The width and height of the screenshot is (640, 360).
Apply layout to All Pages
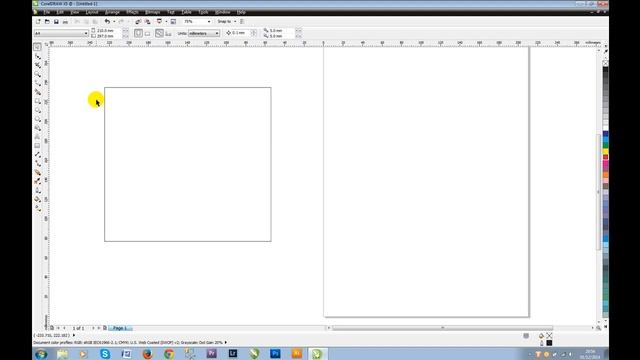pos(159,33)
